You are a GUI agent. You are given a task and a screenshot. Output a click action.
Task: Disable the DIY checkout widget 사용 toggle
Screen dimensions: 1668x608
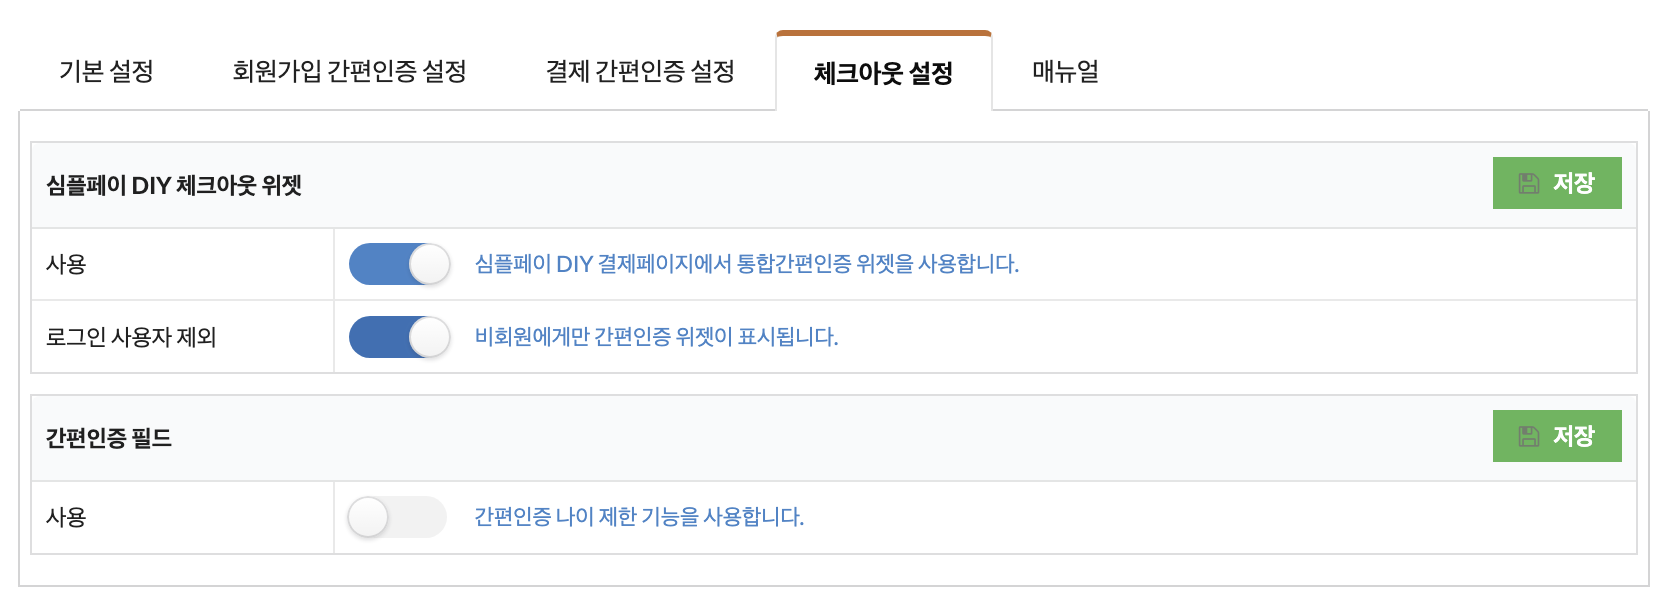coord(399,265)
